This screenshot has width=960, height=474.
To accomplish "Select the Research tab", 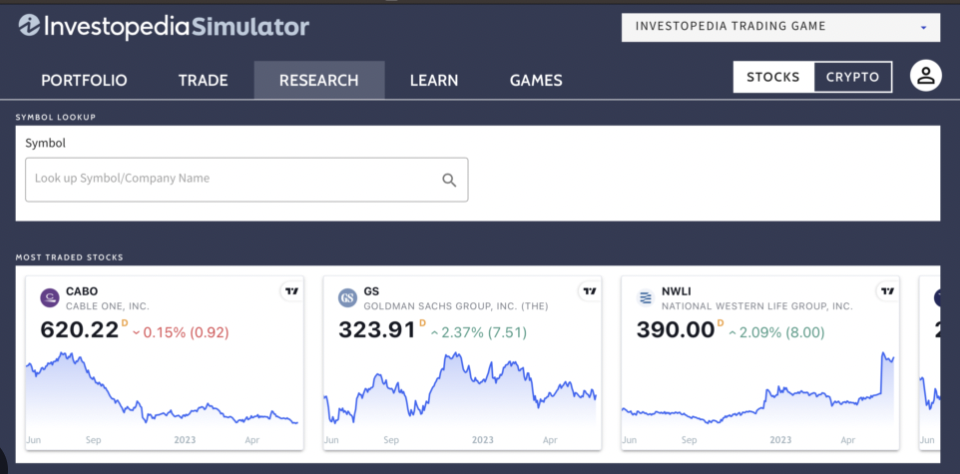I will pyautogui.click(x=319, y=80).
